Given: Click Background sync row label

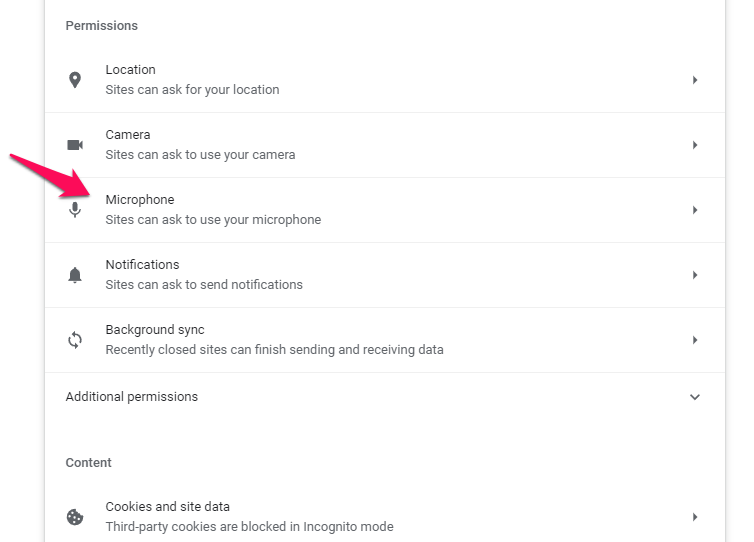Looking at the screenshot, I should pyautogui.click(x=155, y=330).
